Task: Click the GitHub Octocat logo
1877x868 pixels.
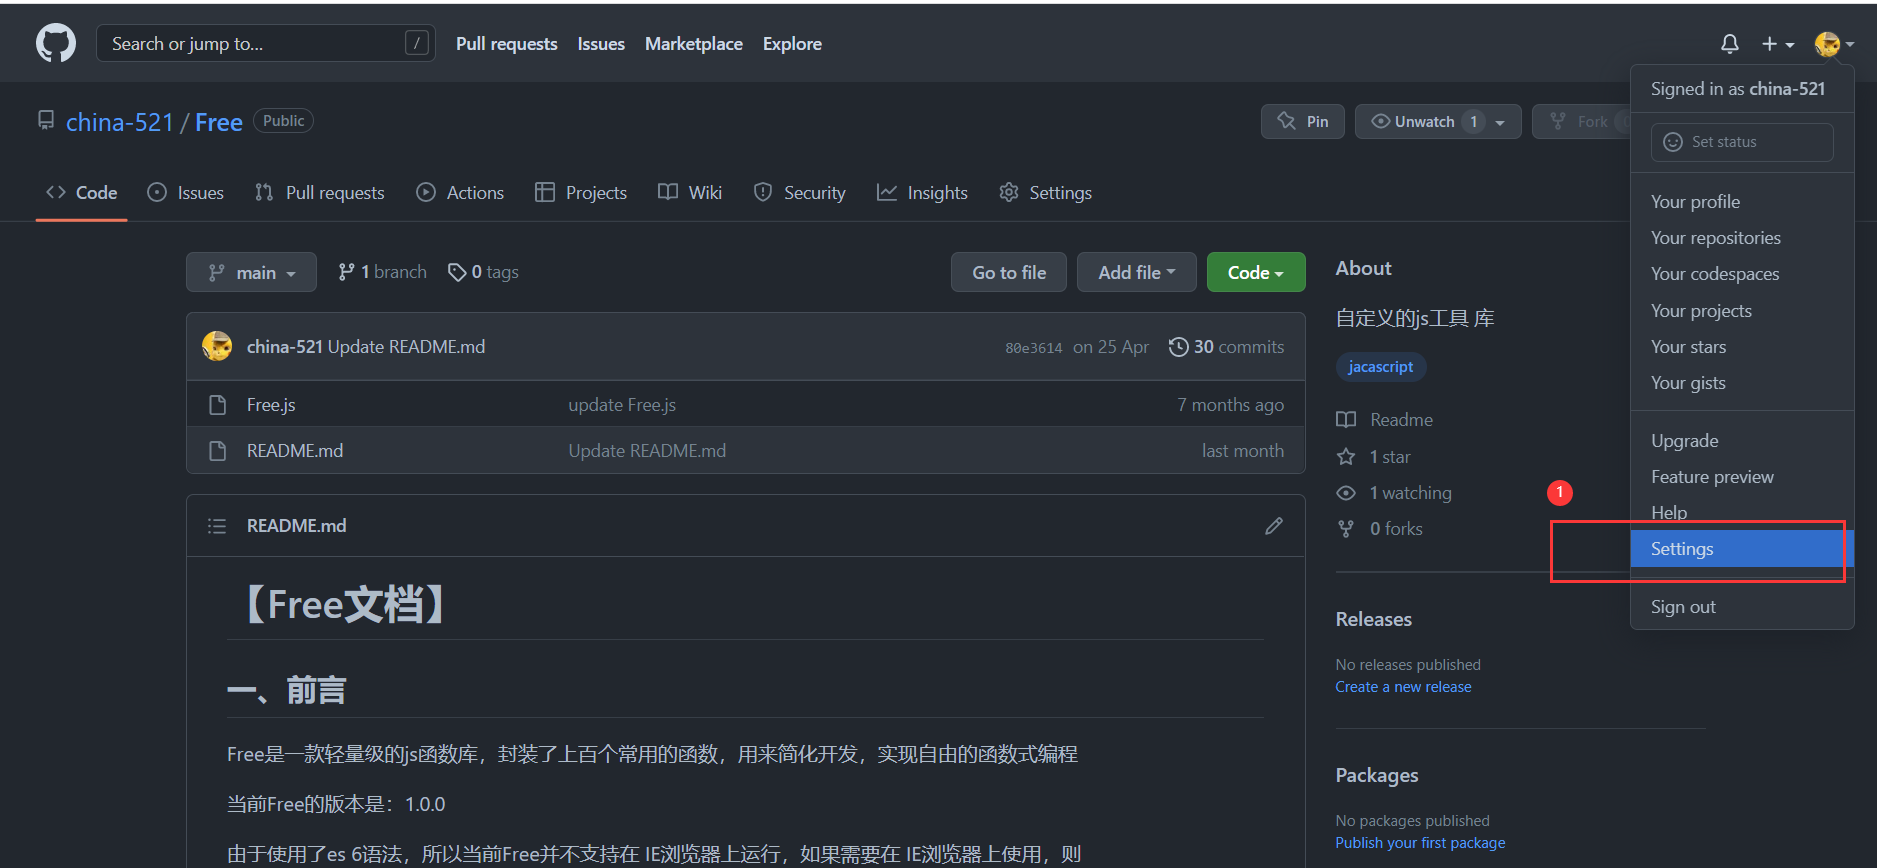Action: pyautogui.click(x=56, y=44)
